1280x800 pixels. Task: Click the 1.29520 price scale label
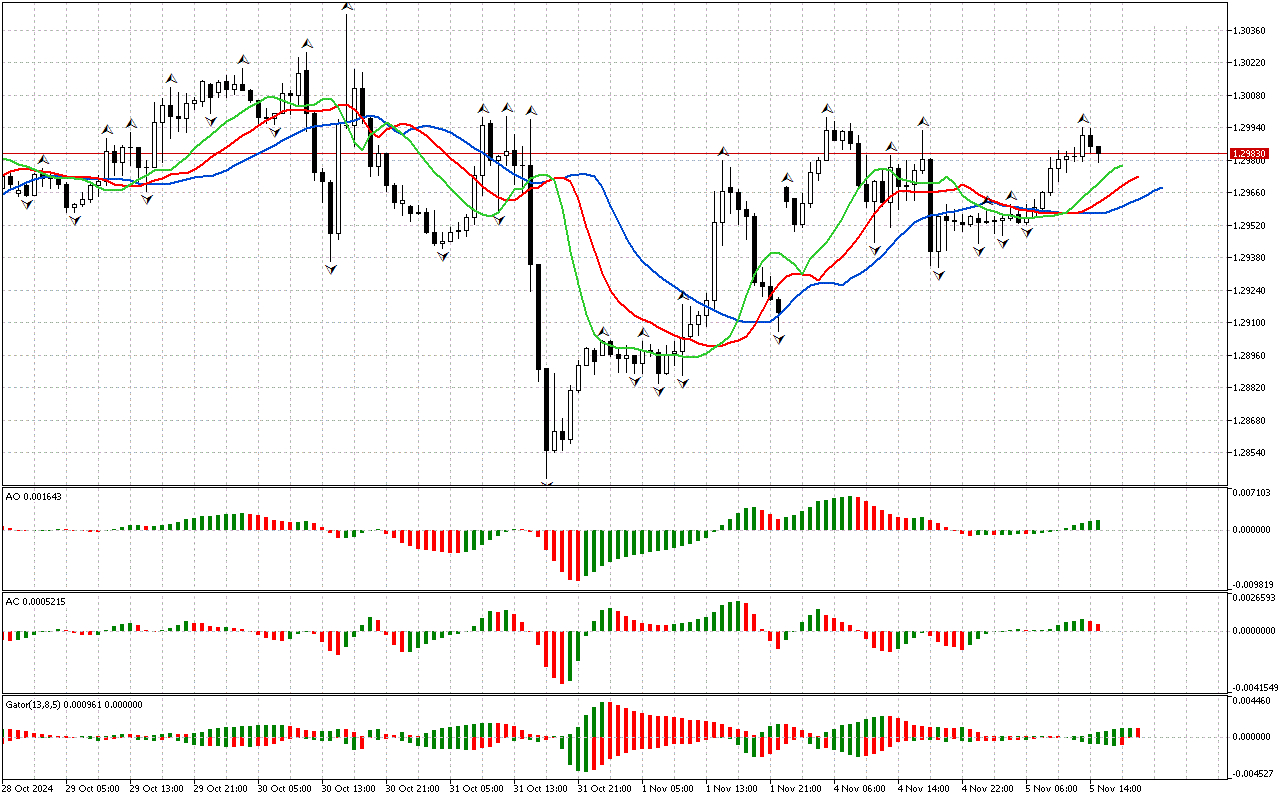tap(1250, 226)
